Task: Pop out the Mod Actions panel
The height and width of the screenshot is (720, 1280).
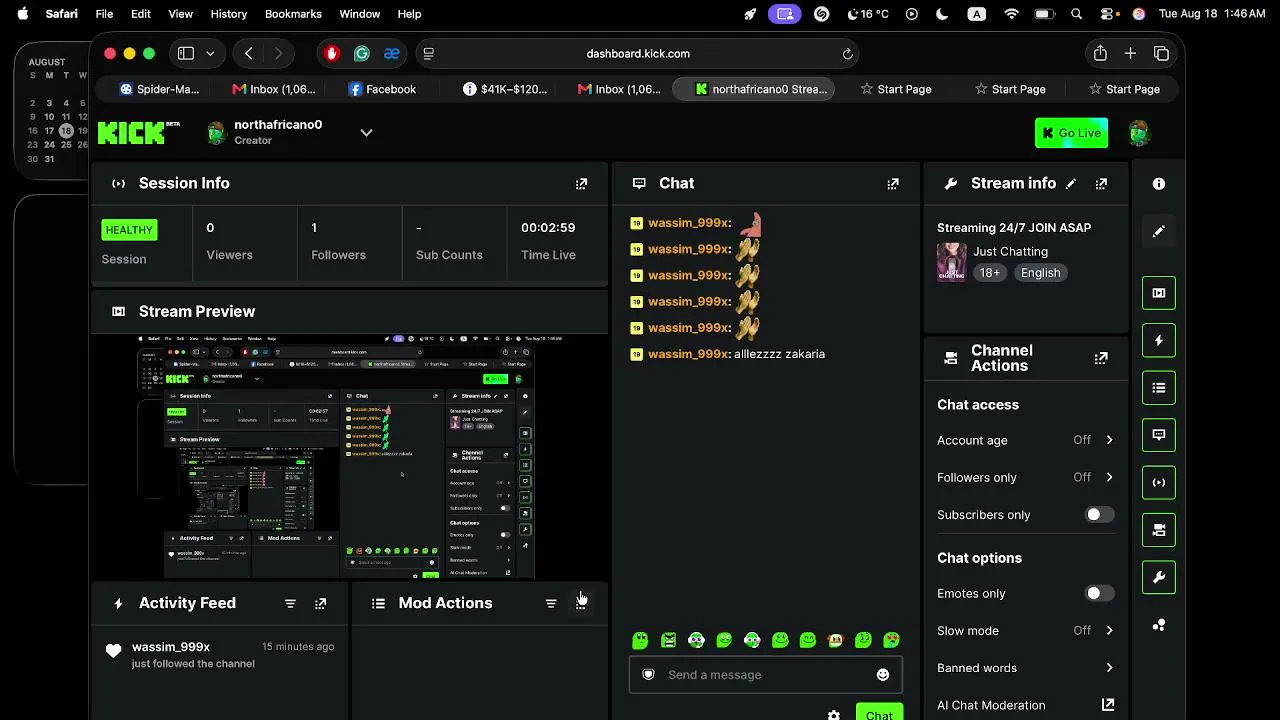Action: click(x=581, y=604)
